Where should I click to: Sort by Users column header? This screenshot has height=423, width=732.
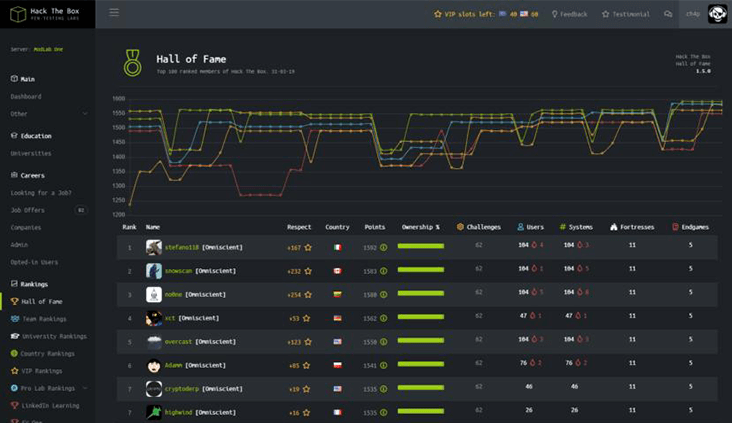pos(530,227)
